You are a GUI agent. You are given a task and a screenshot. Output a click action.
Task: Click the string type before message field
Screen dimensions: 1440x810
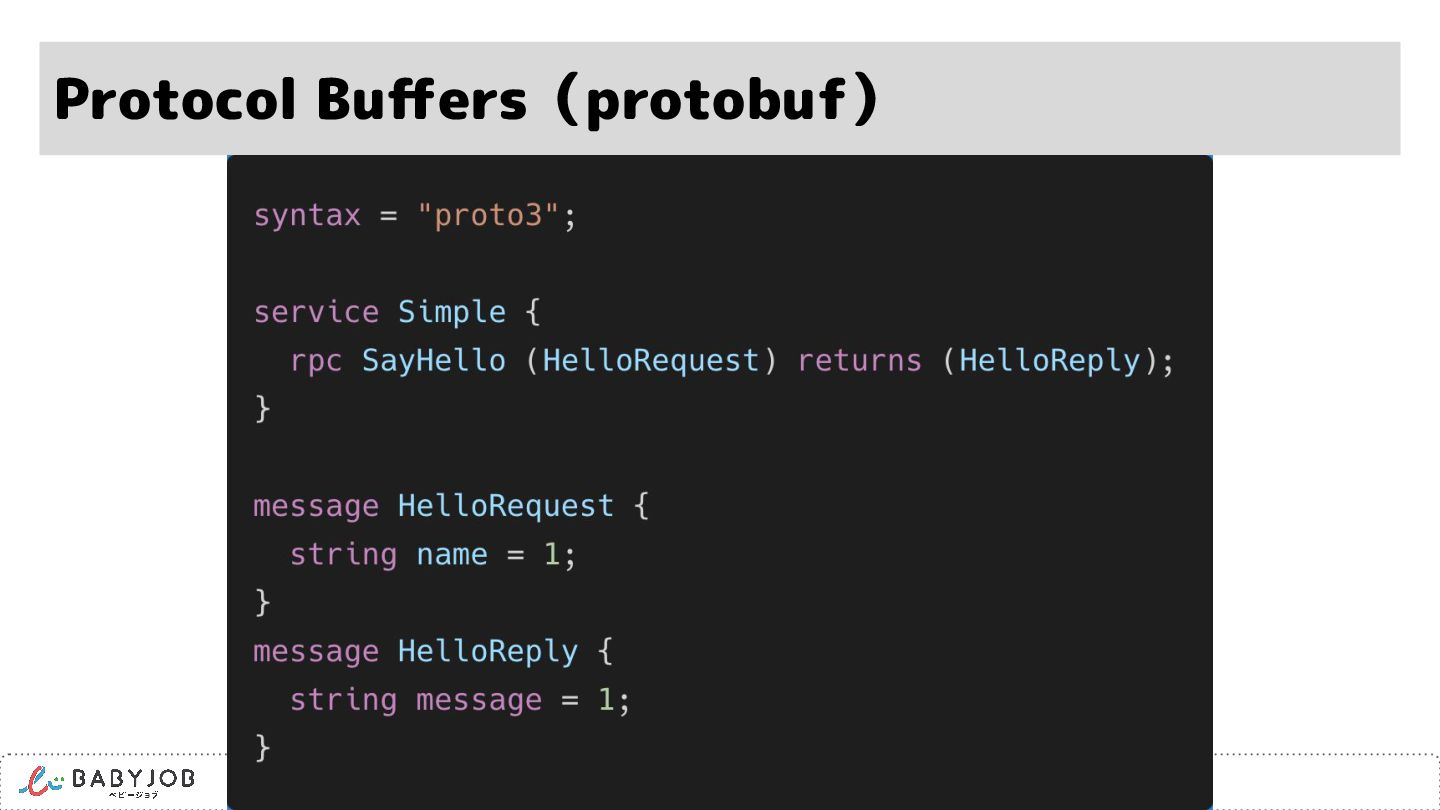click(x=343, y=700)
